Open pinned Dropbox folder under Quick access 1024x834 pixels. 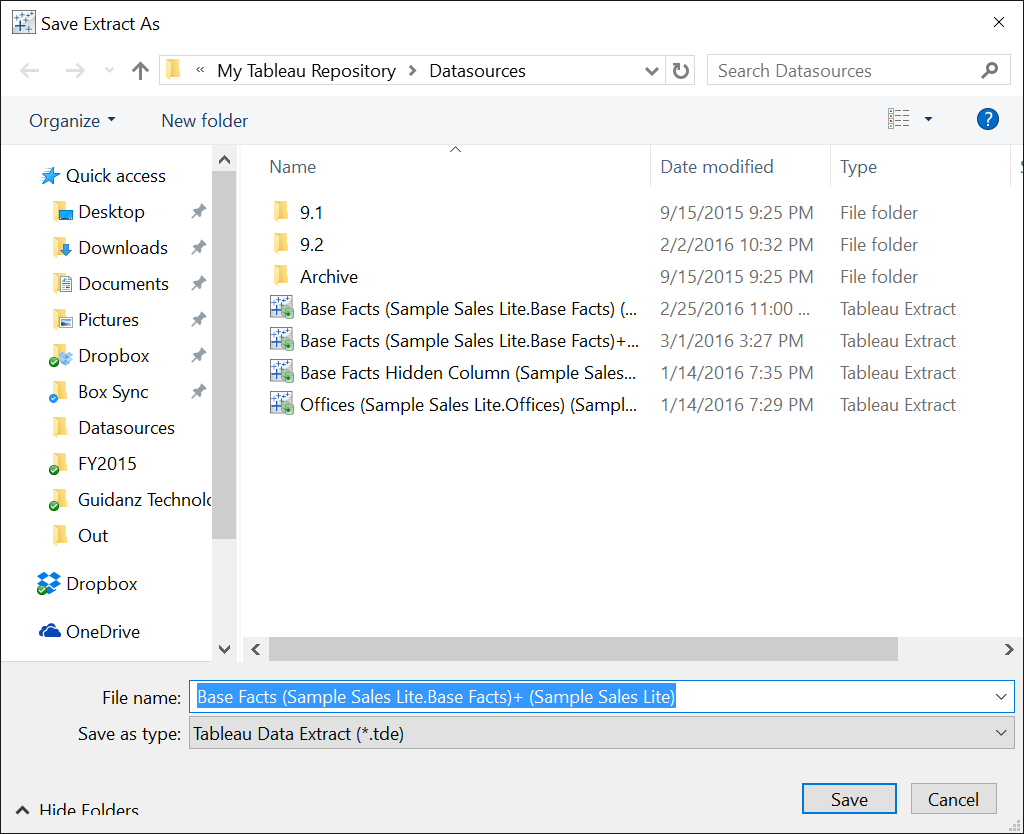[99, 355]
